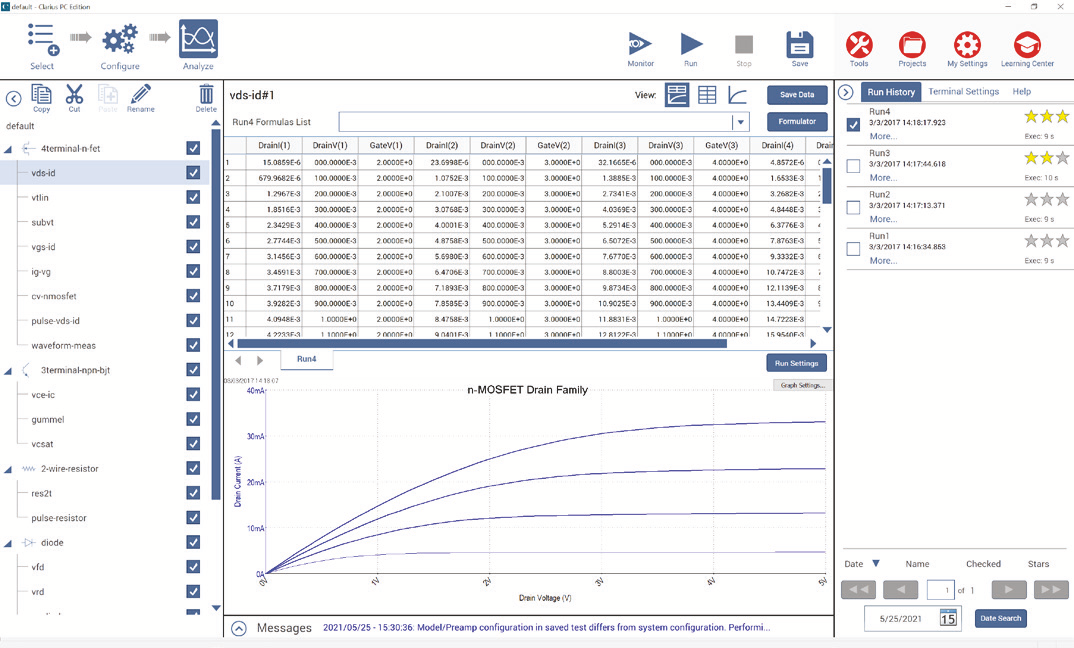This screenshot has width=1074, height=648.
Task: Click the Date Search button
Action: tap(1000, 618)
